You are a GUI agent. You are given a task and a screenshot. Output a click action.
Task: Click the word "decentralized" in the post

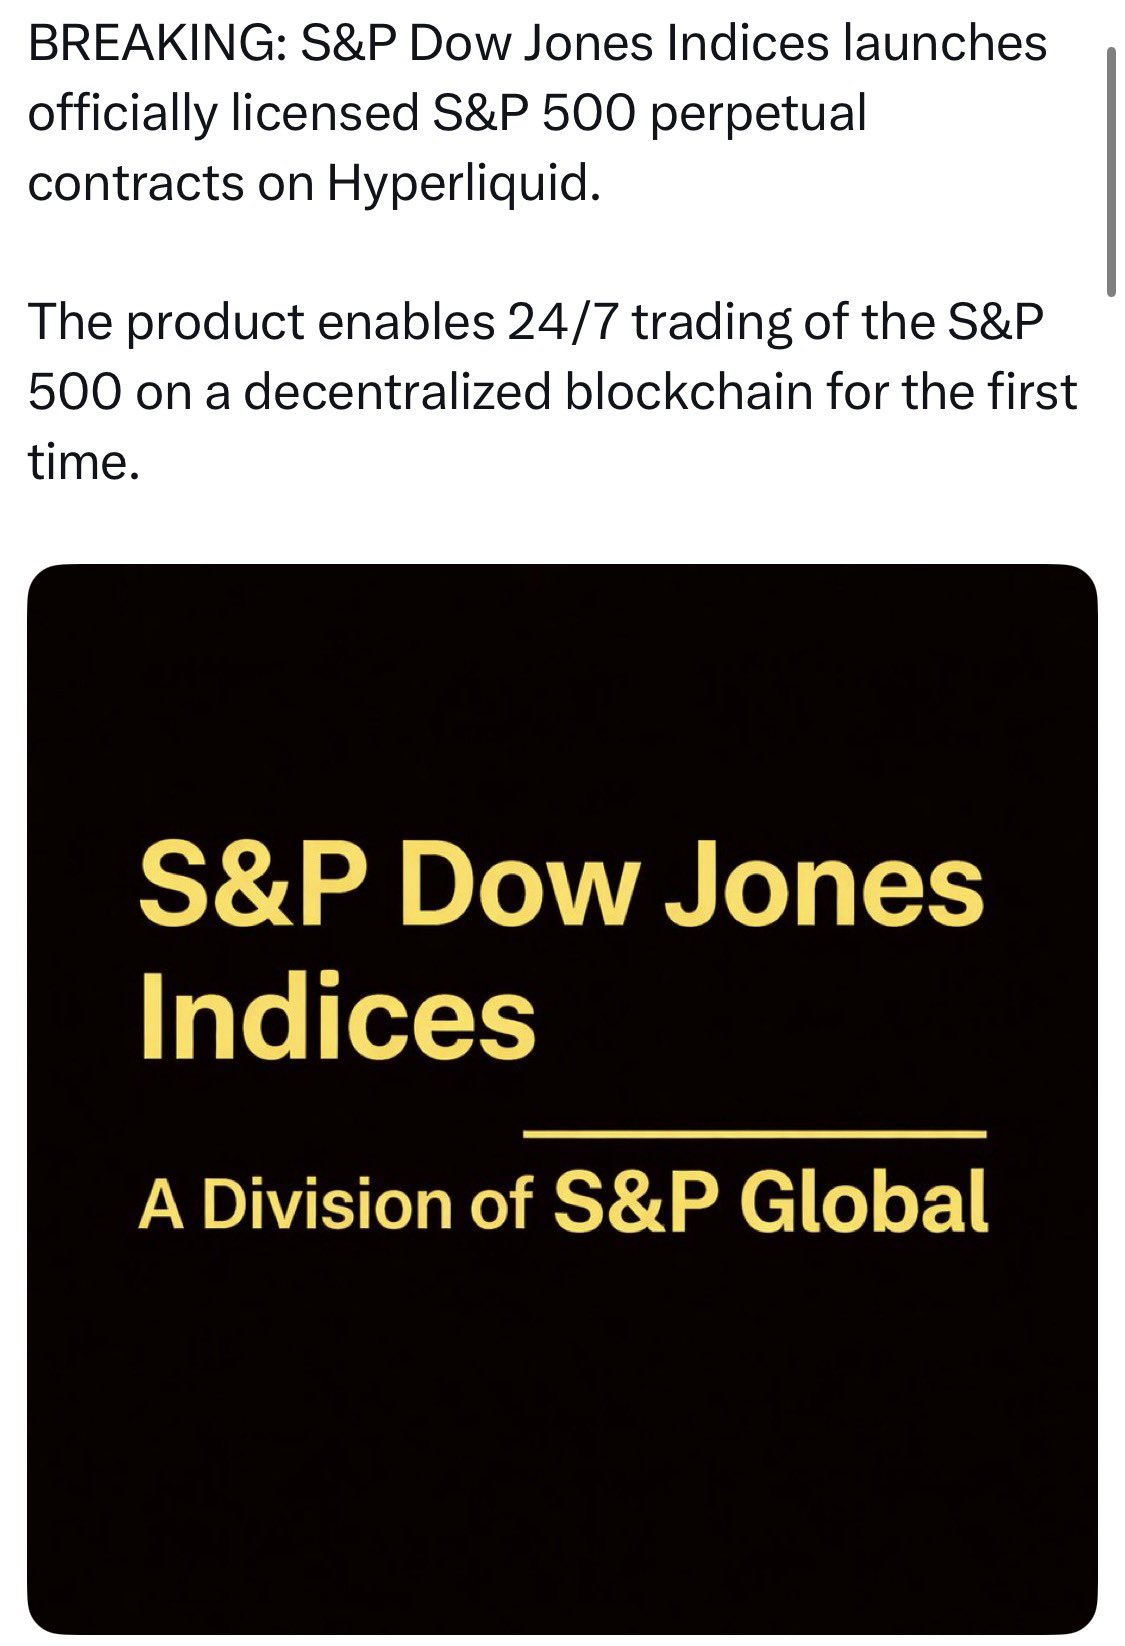(x=397, y=392)
